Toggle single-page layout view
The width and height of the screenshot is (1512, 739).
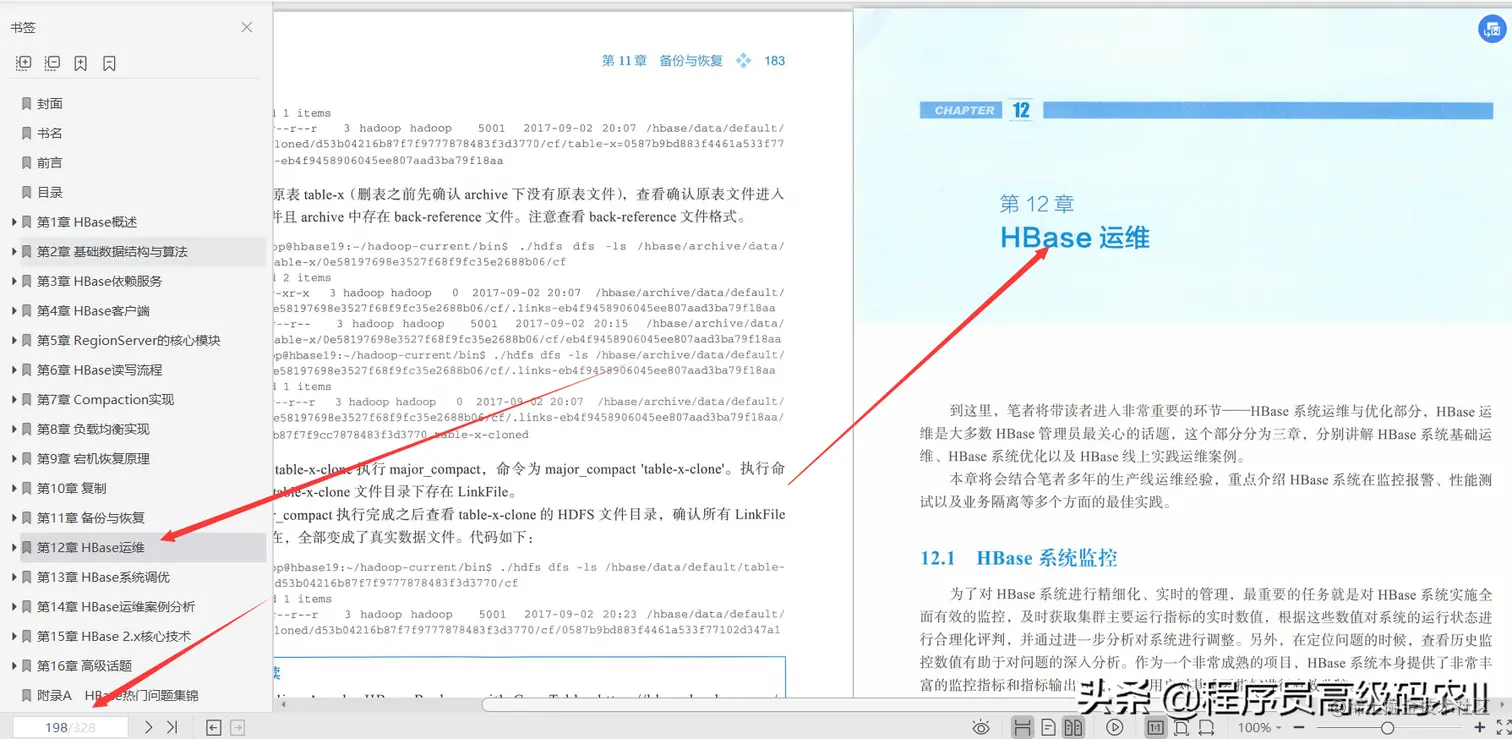click(x=1048, y=726)
